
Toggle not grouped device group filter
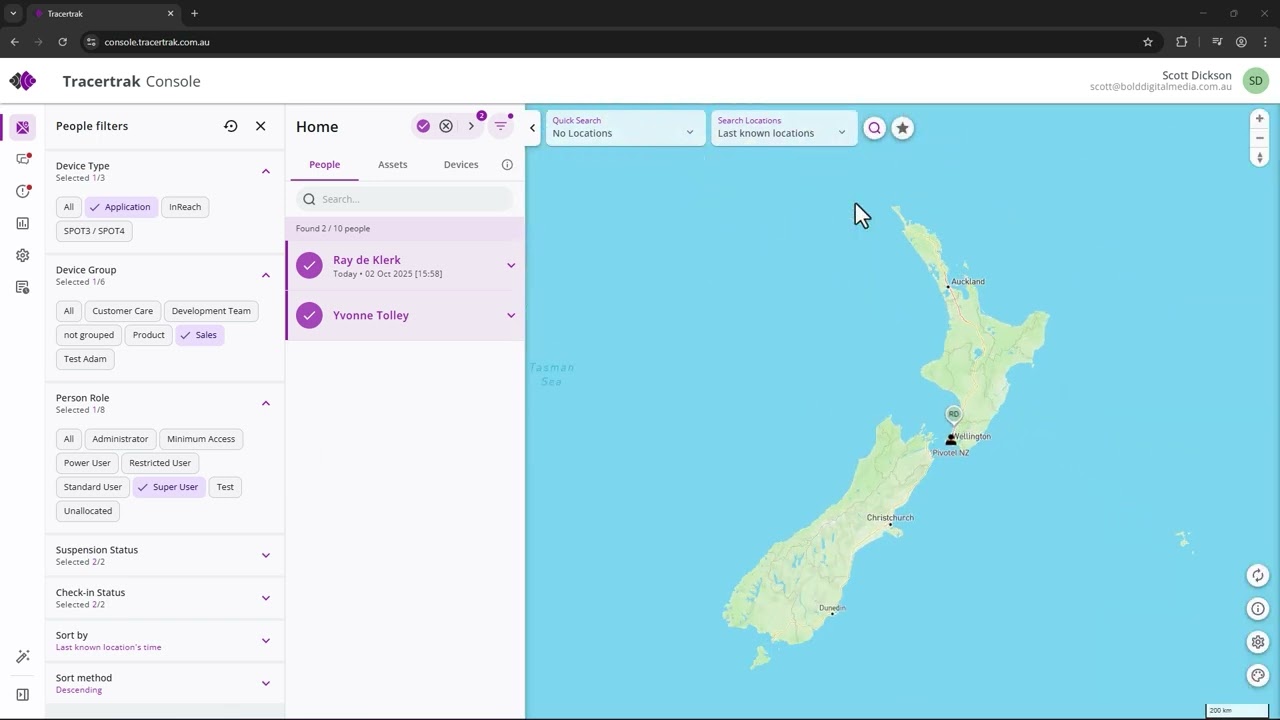(x=89, y=335)
